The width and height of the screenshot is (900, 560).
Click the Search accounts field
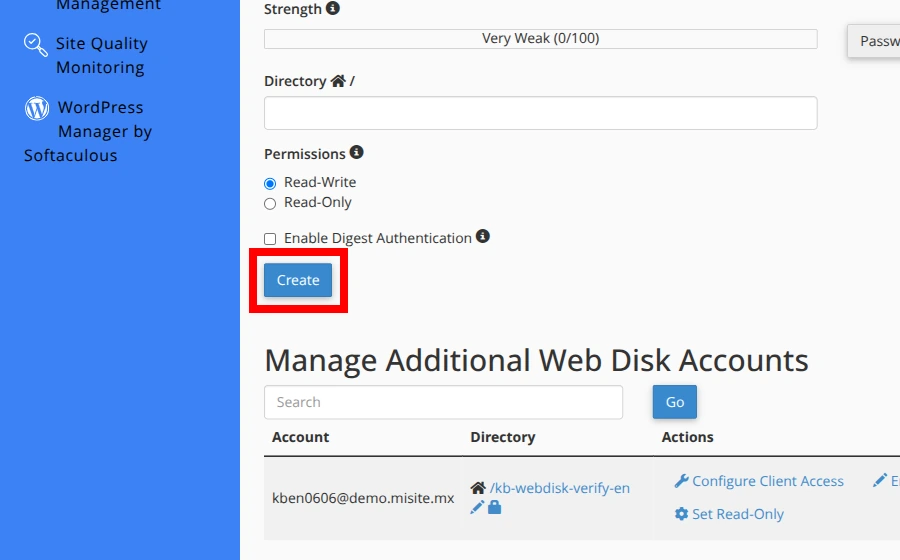(x=443, y=402)
